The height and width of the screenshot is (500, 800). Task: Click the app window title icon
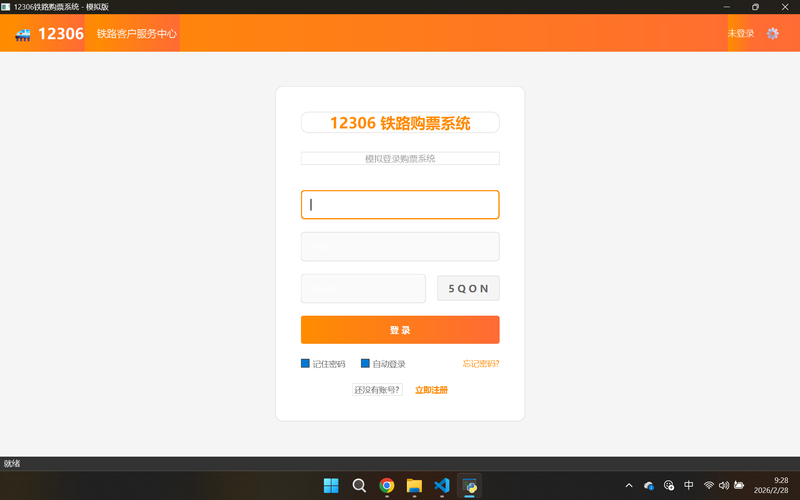click(x=6, y=7)
